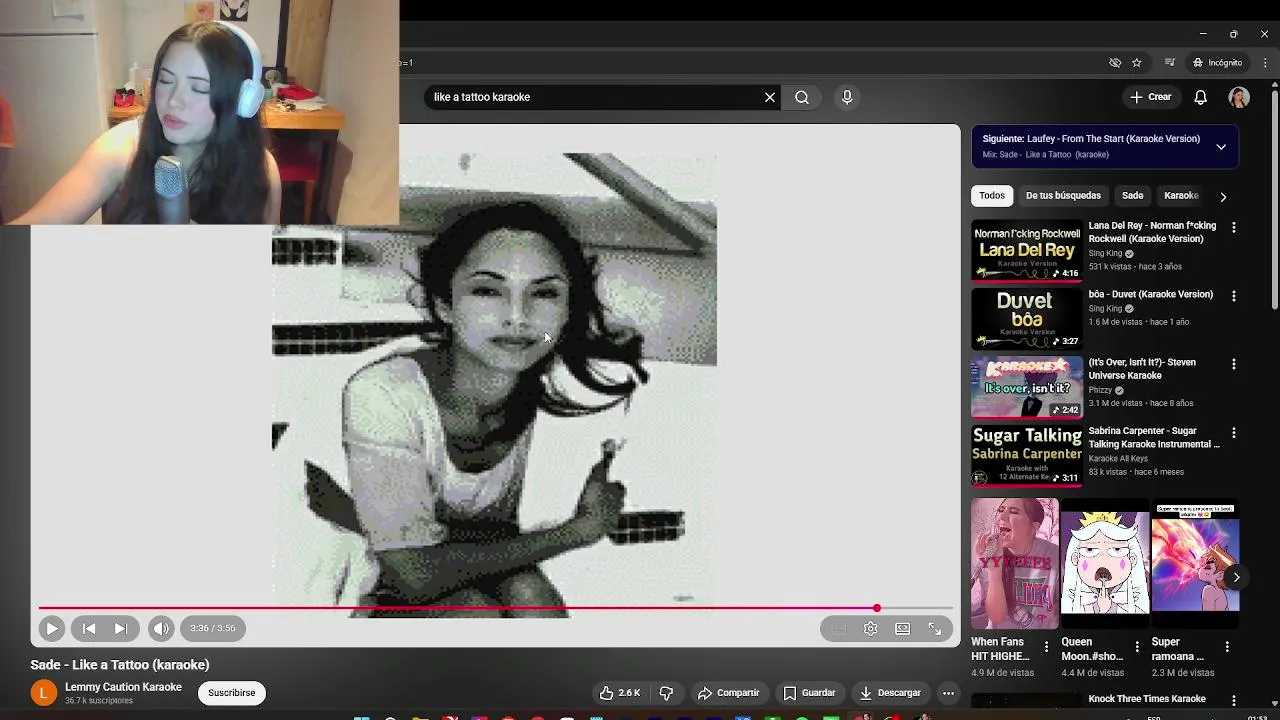Open the media control icon in browser toolbar
Image resolution: width=1280 pixels, height=720 pixels.
pos(1170,63)
